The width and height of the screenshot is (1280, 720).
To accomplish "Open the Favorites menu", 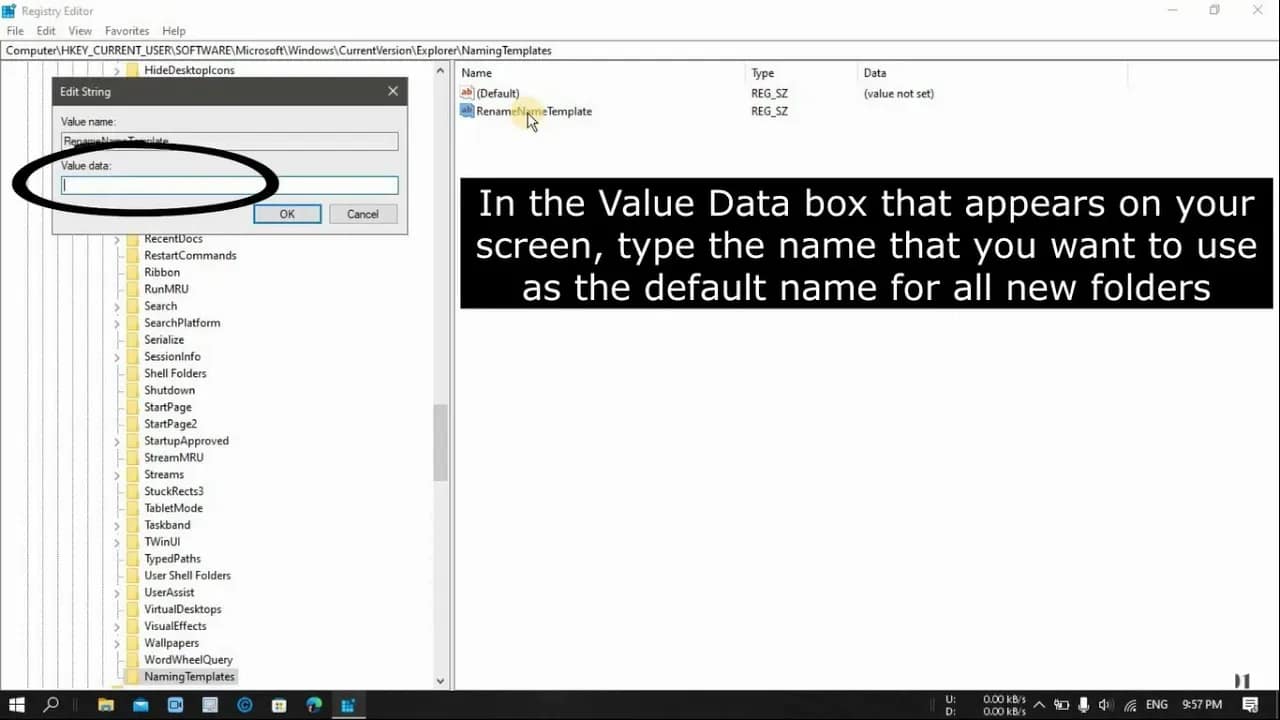I will click(x=127, y=30).
